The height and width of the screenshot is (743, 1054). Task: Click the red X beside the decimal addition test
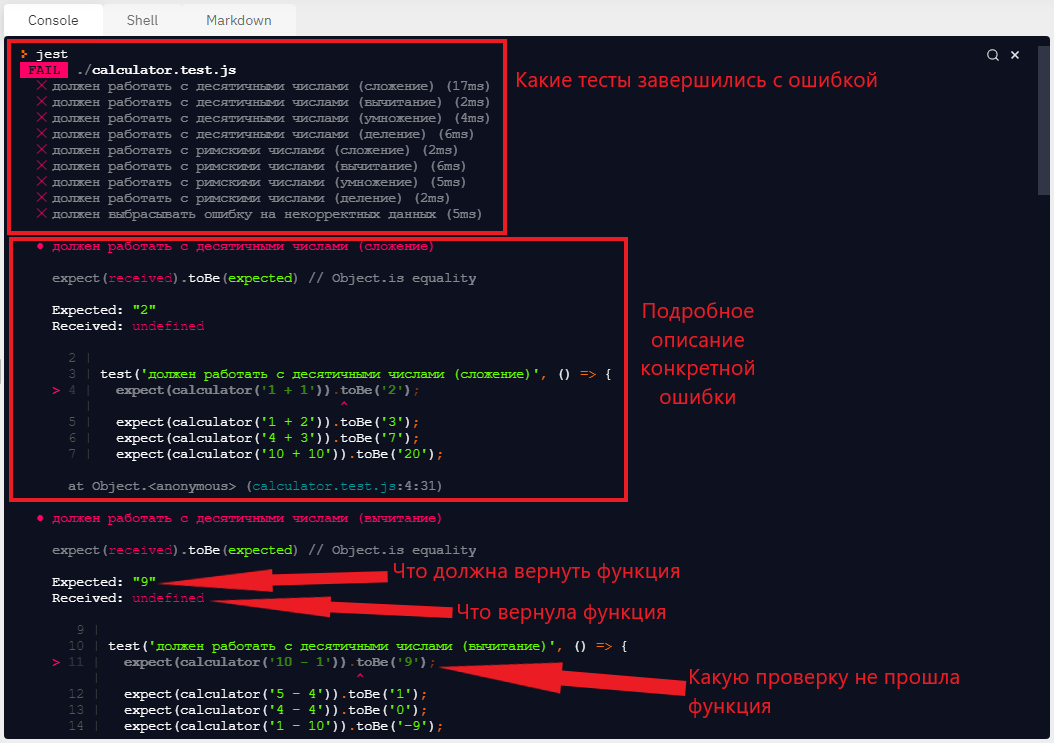[x=43, y=86]
